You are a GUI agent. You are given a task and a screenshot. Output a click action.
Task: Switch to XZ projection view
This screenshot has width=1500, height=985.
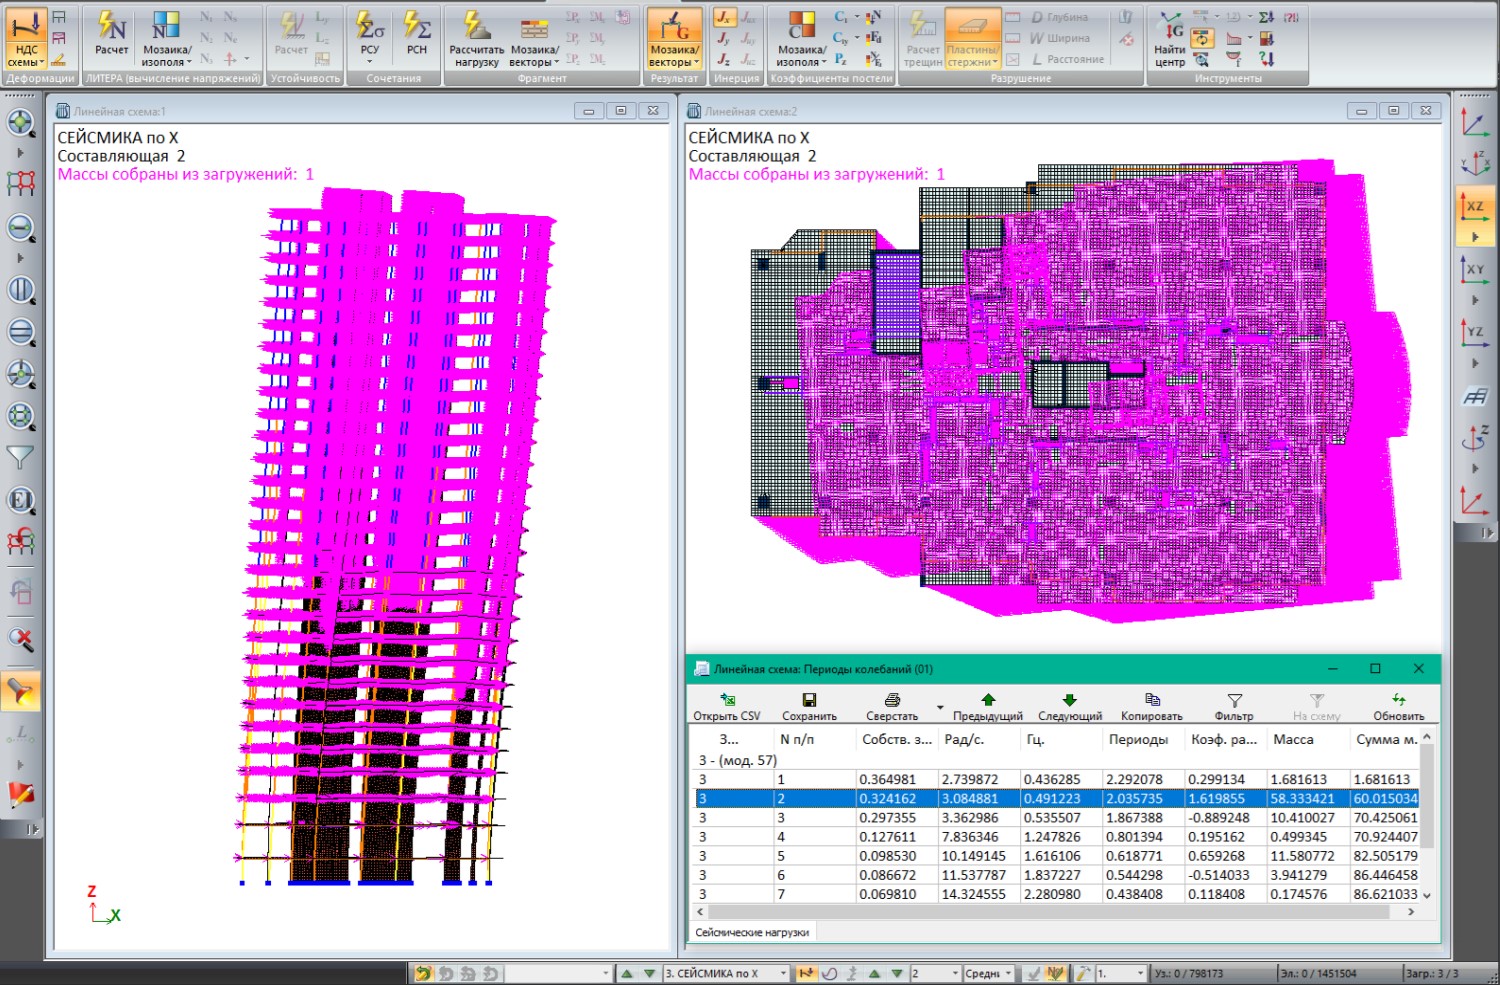pyautogui.click(x=1475, y=207)
